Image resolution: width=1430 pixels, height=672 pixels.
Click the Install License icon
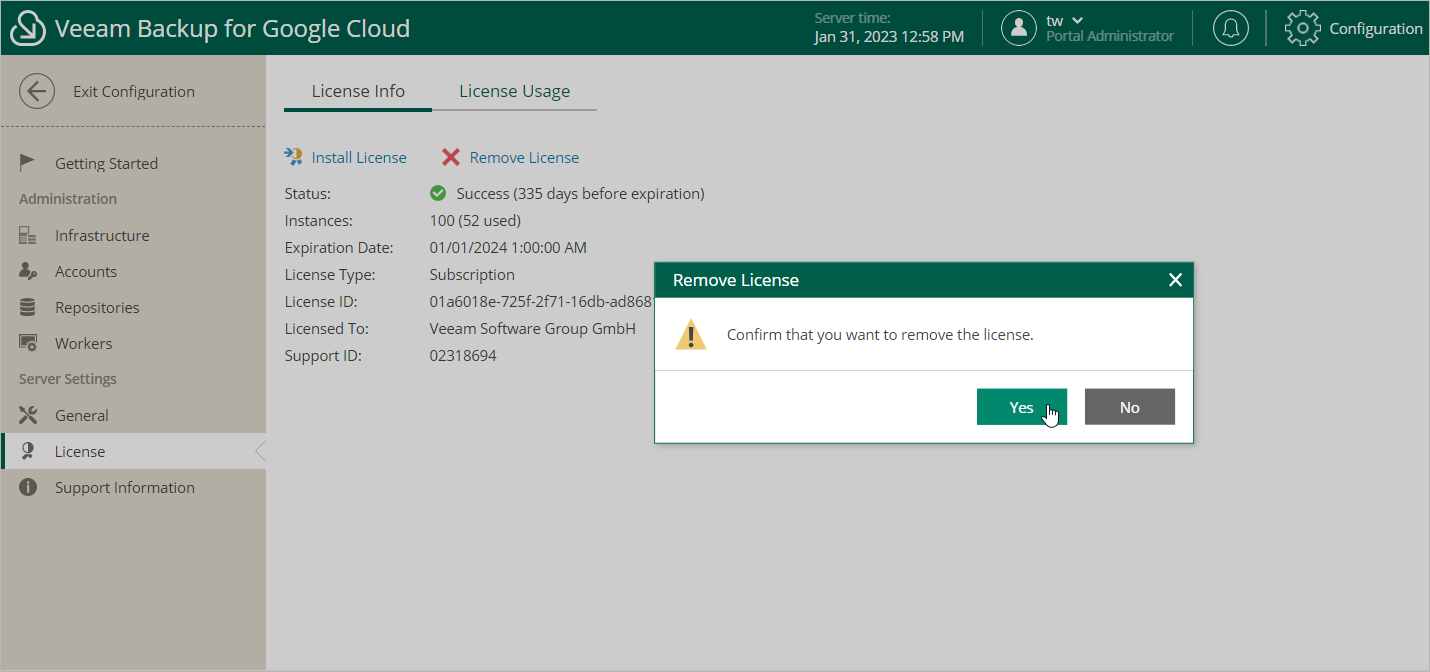click(x=294, y=157)
